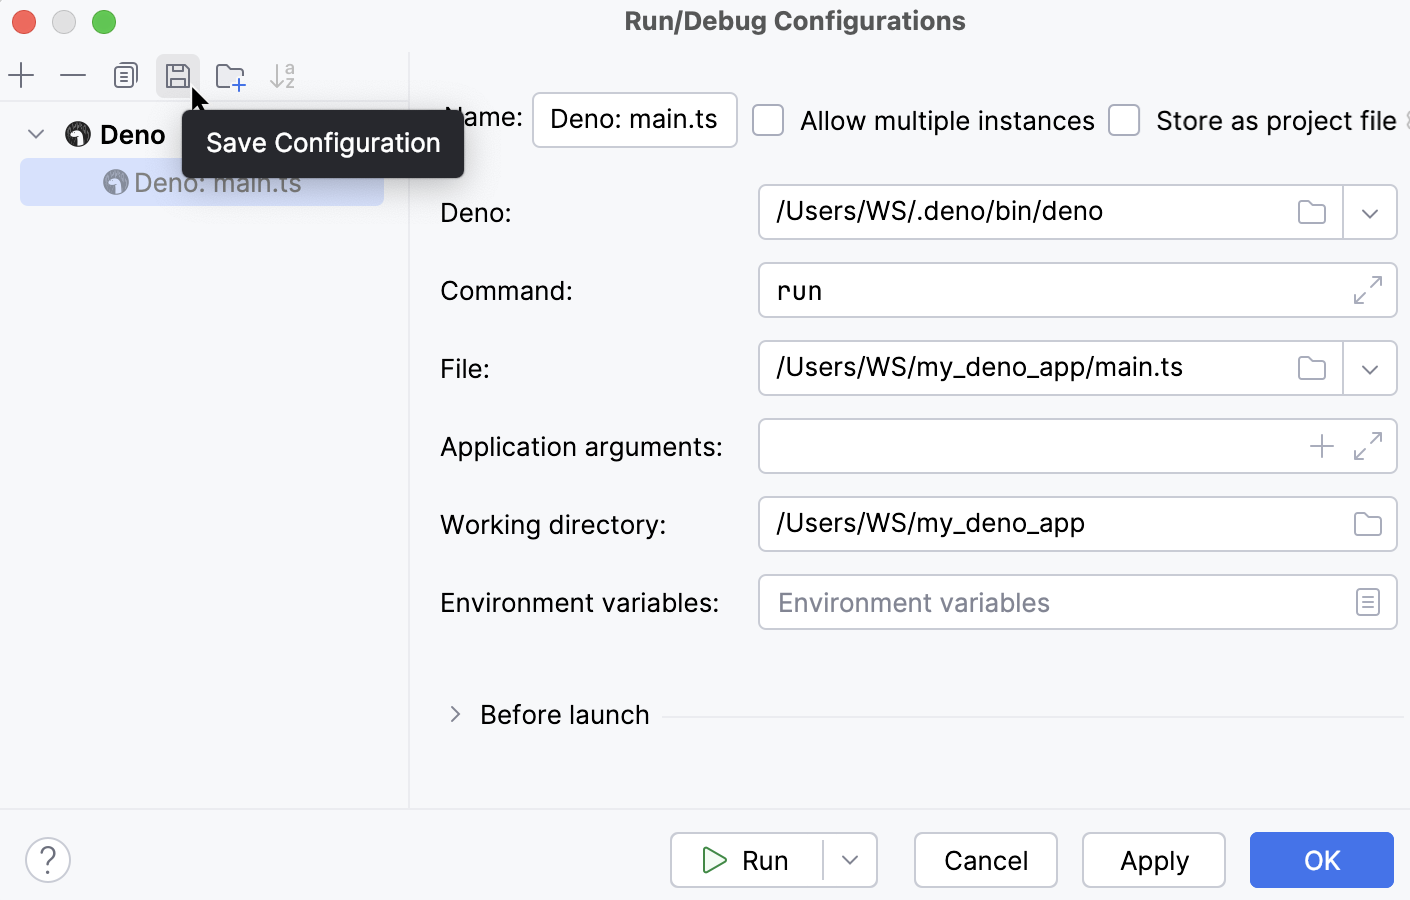Add an application argument macro
1410x900 pixels.
(1321, 446)
